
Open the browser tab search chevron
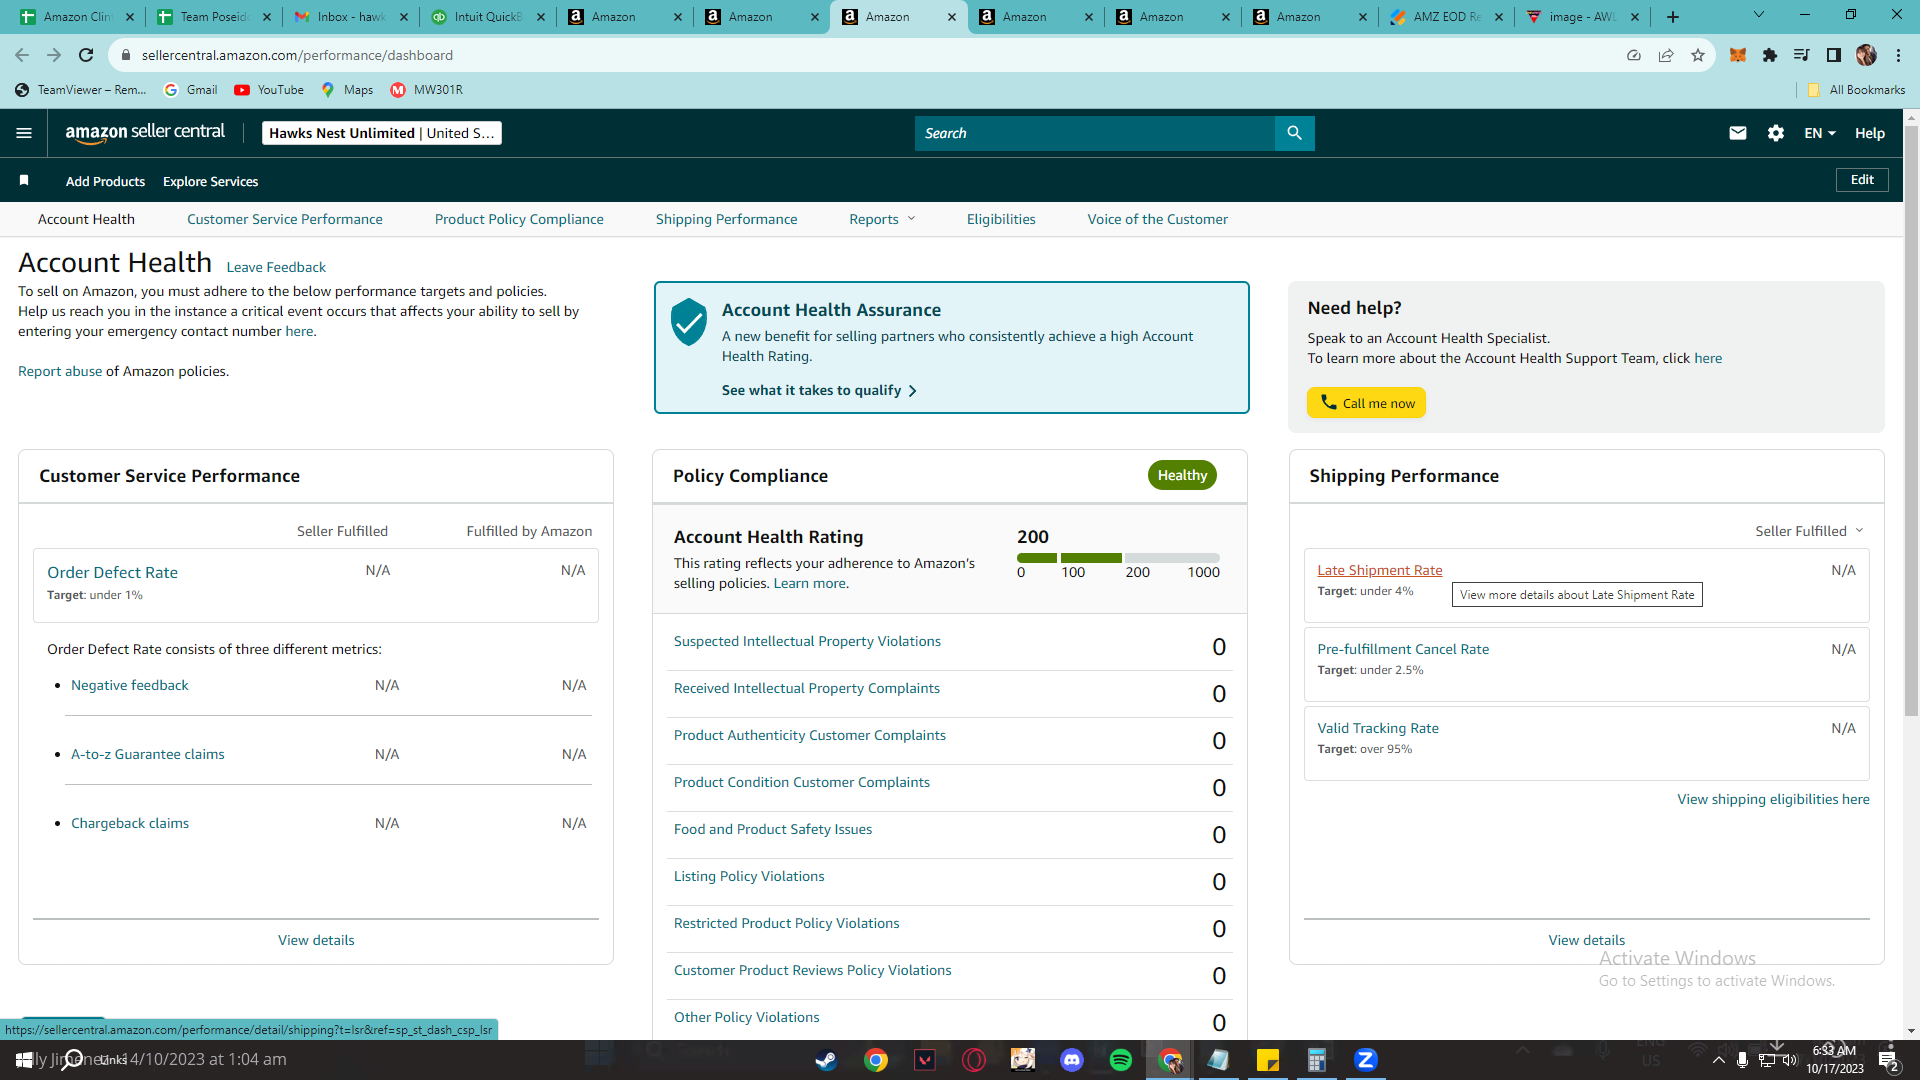(1759, 15)
